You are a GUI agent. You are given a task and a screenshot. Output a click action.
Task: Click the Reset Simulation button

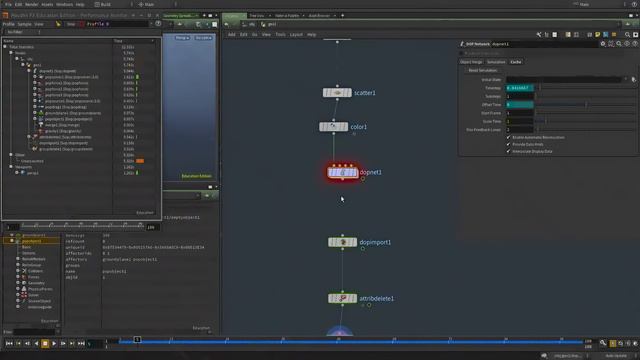pos(482,71)
